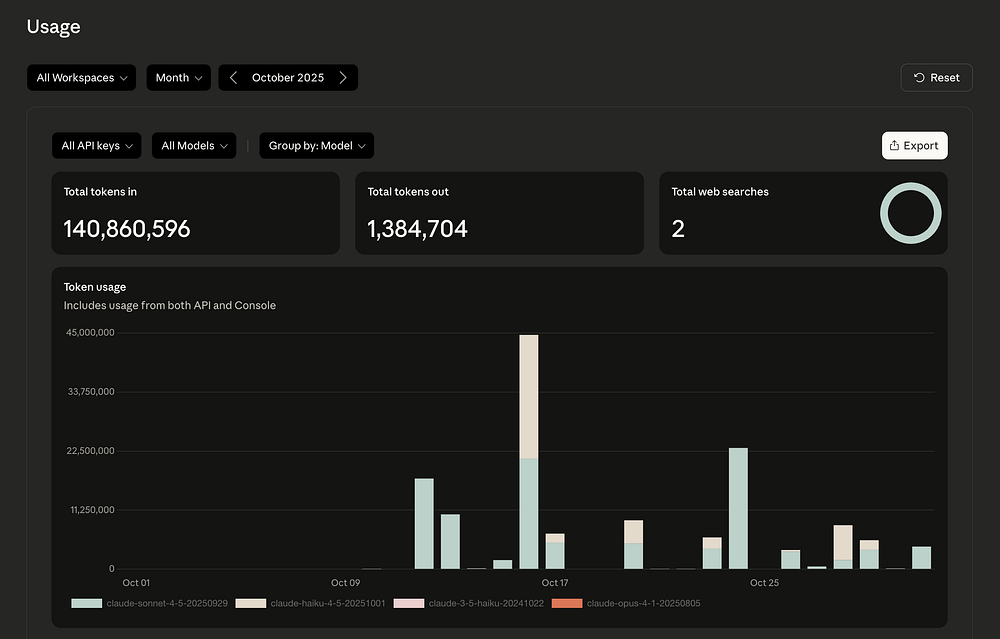
Task: Click the web searches donut chart
Action: coord(911,213)
